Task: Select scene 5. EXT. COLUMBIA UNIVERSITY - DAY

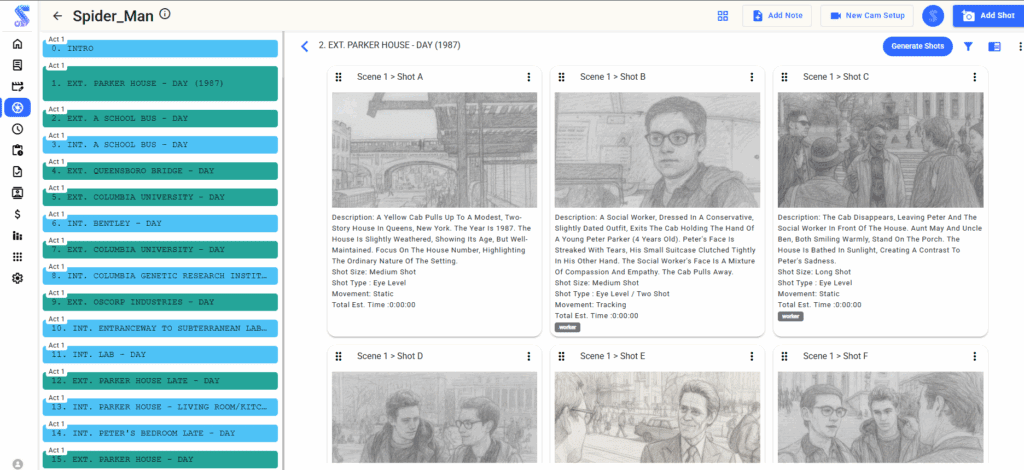Action: click(160, 196)
